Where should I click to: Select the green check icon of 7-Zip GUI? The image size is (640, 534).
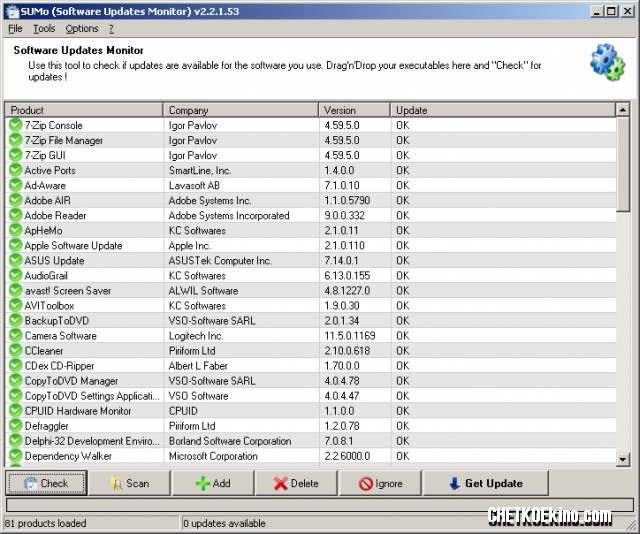(x=16, y=155)
